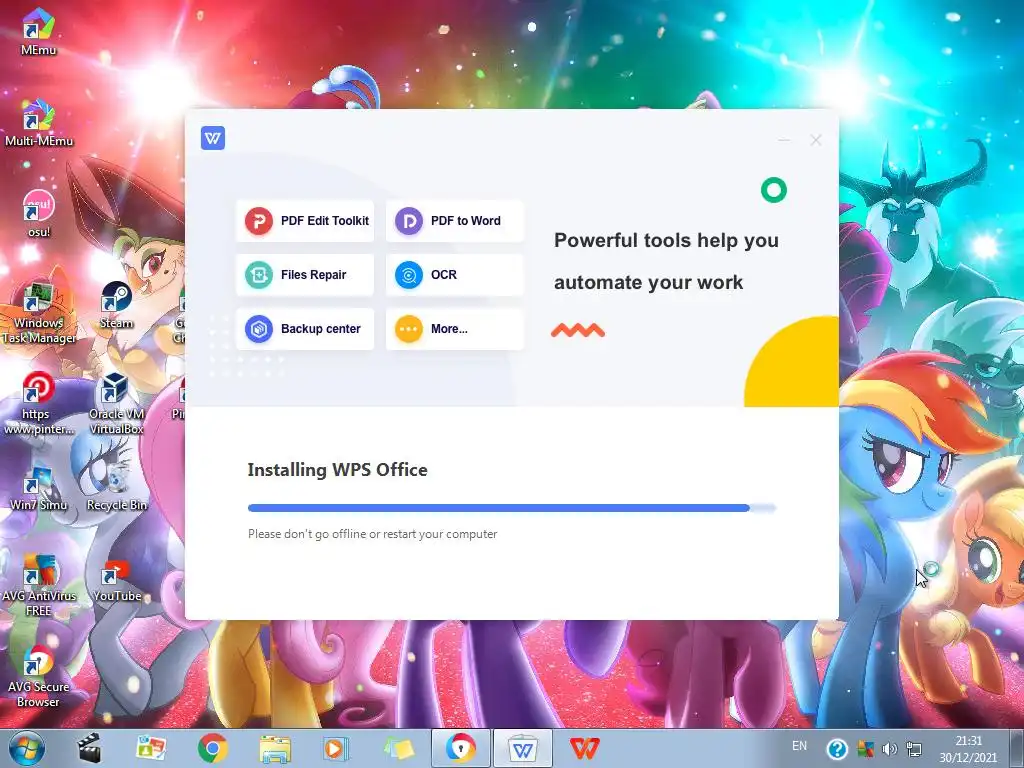Select the osu! desktop shortcut
Image resolution: width=1024 pixels, height=768 pixels.
click(39, 214)
